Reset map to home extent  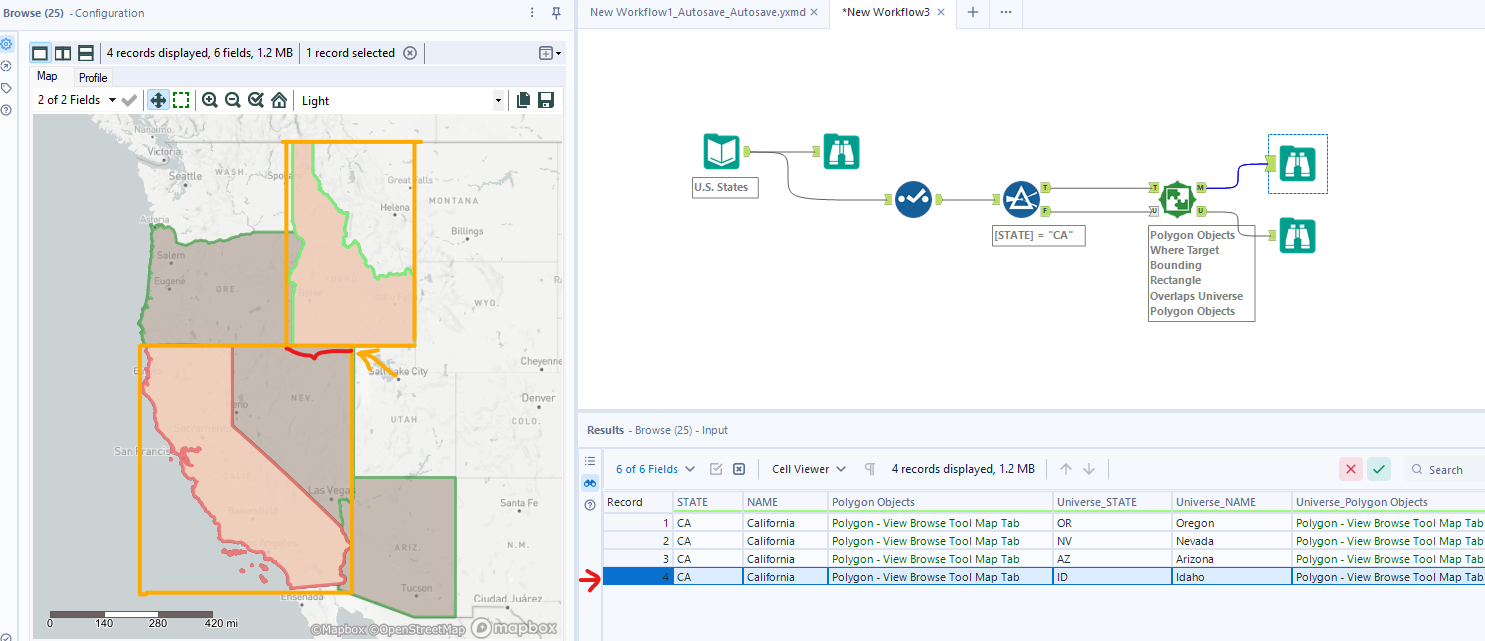tap(279, 100)
